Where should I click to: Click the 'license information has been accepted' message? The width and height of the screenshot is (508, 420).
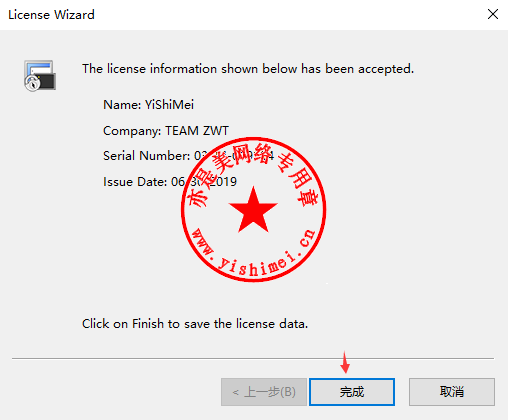pos(248,69)
